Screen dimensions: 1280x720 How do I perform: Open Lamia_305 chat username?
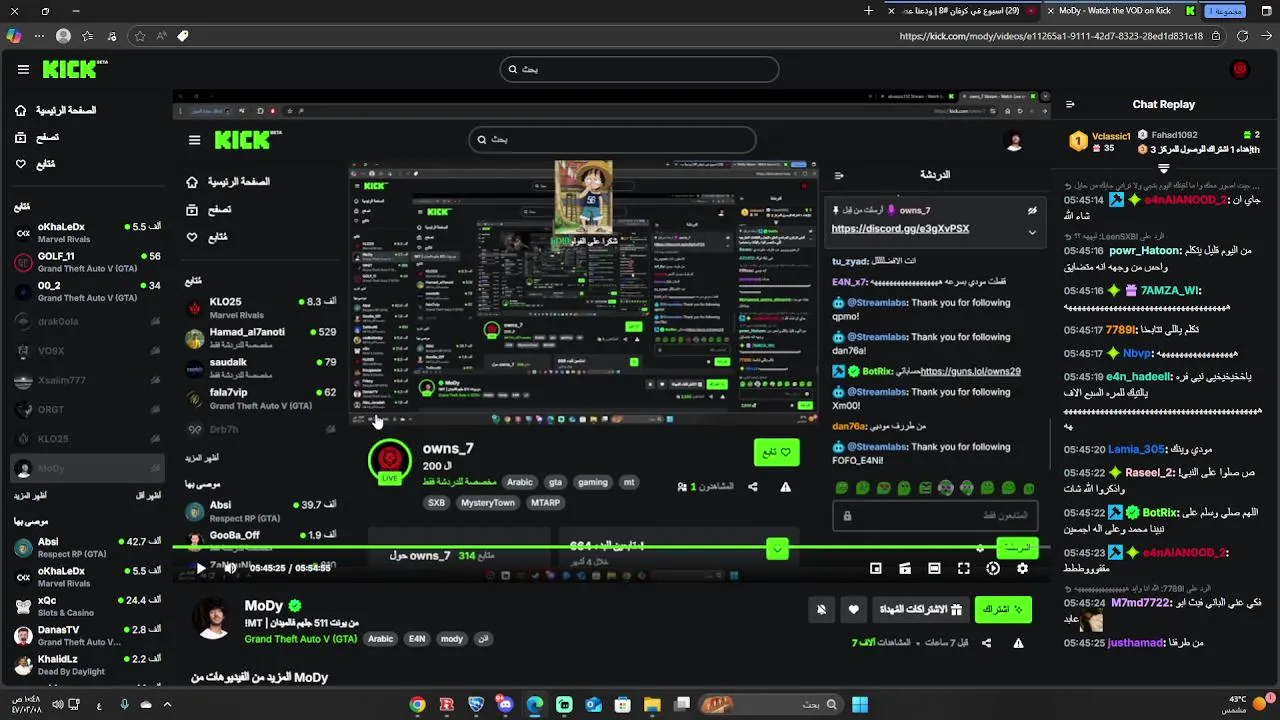point(1136,450)
